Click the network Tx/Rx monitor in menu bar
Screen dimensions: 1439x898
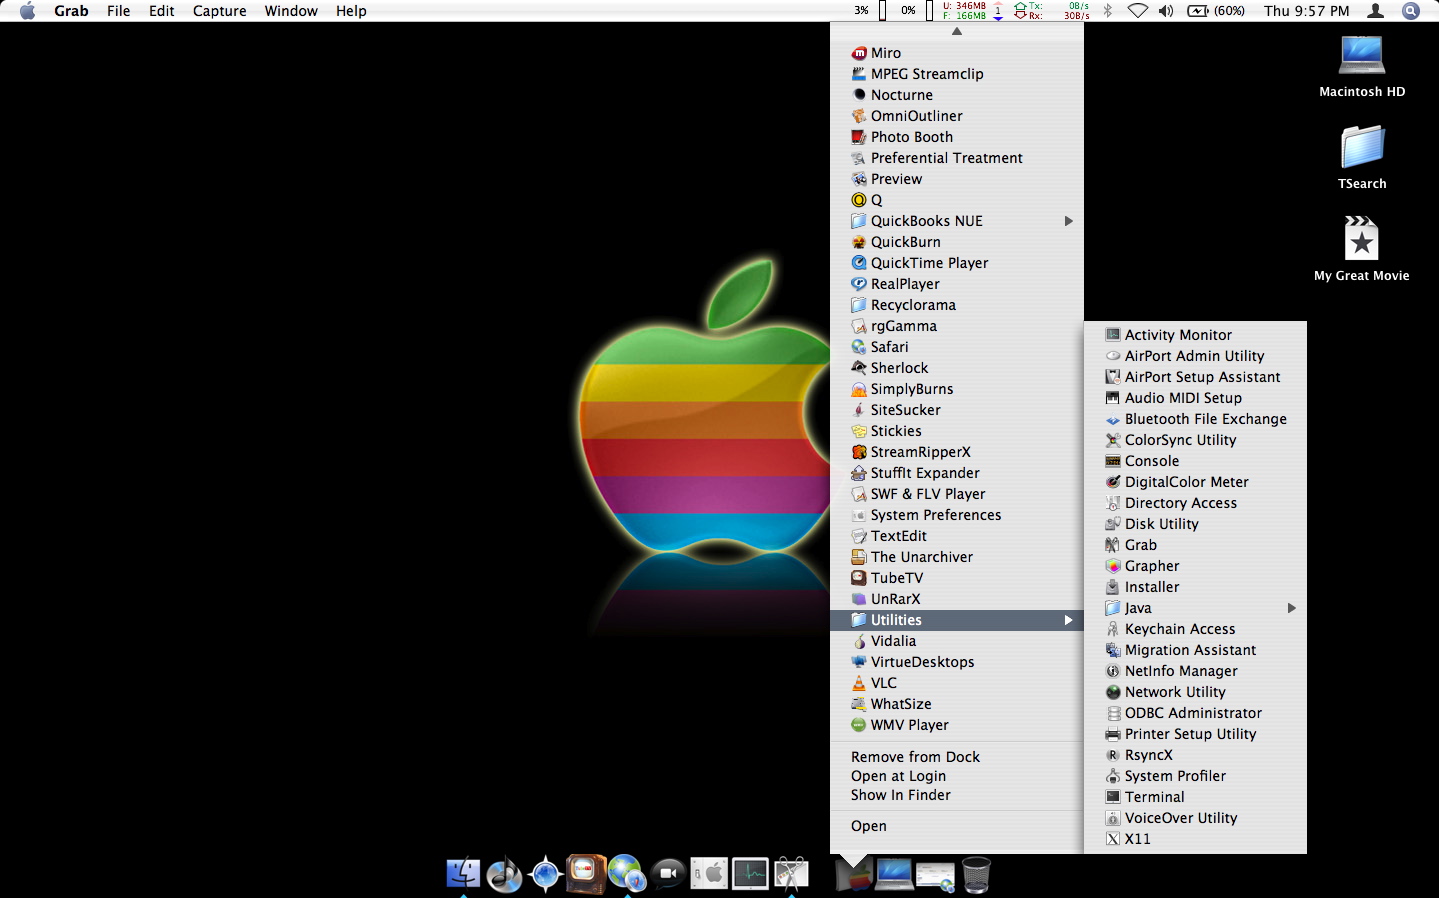1051,11
